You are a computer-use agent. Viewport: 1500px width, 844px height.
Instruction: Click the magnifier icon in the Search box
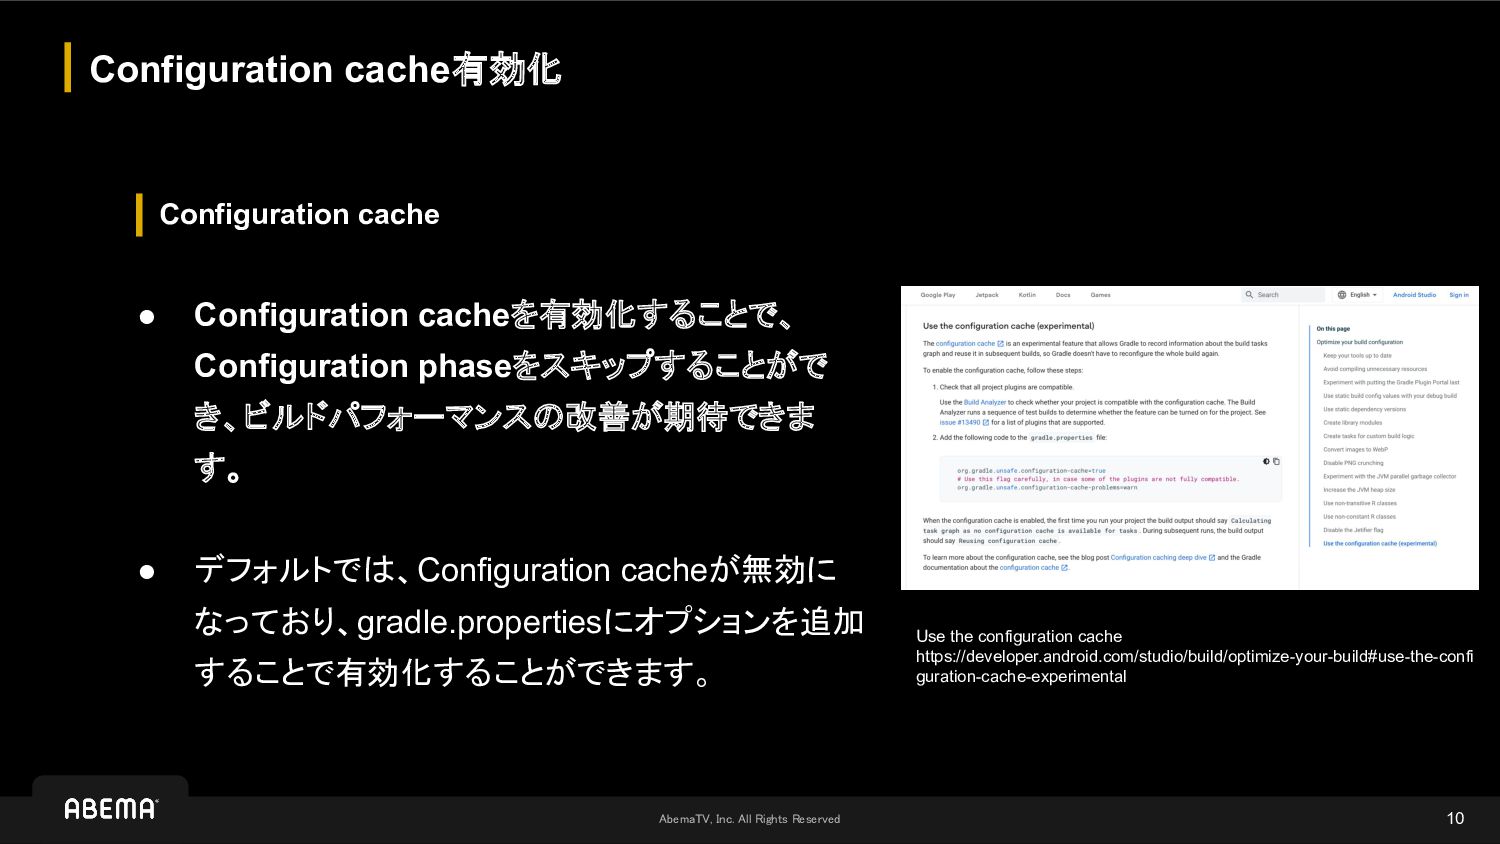(1249, 295)
